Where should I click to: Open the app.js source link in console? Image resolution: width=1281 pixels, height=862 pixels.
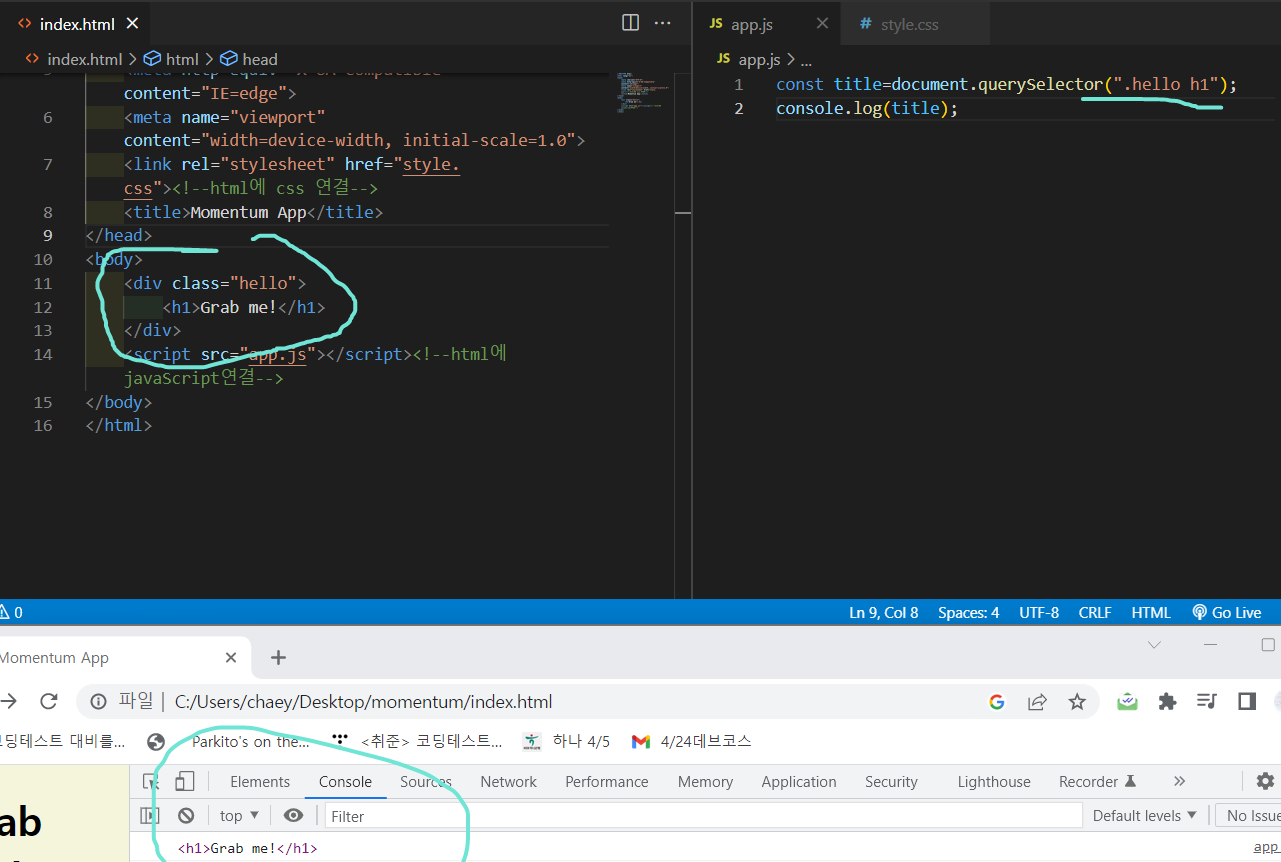[x=1267, y=848]
